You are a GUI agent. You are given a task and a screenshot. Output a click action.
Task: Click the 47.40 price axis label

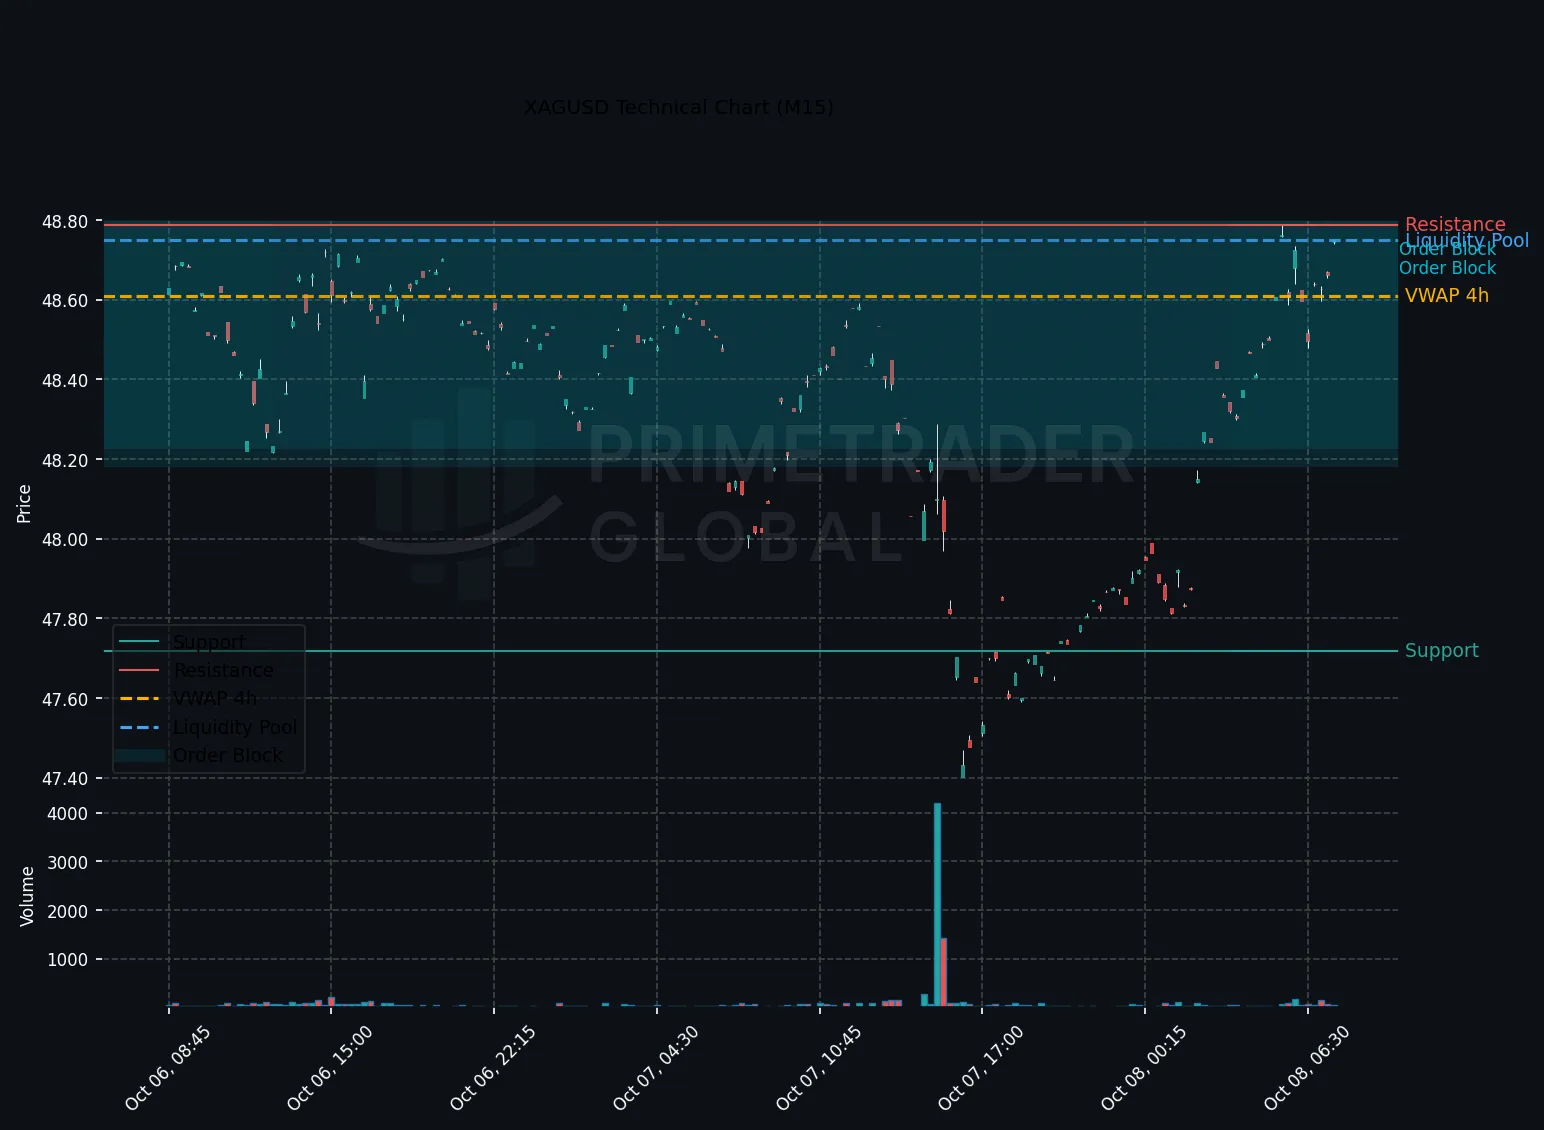pyautogui.click(x=65, y=779)
